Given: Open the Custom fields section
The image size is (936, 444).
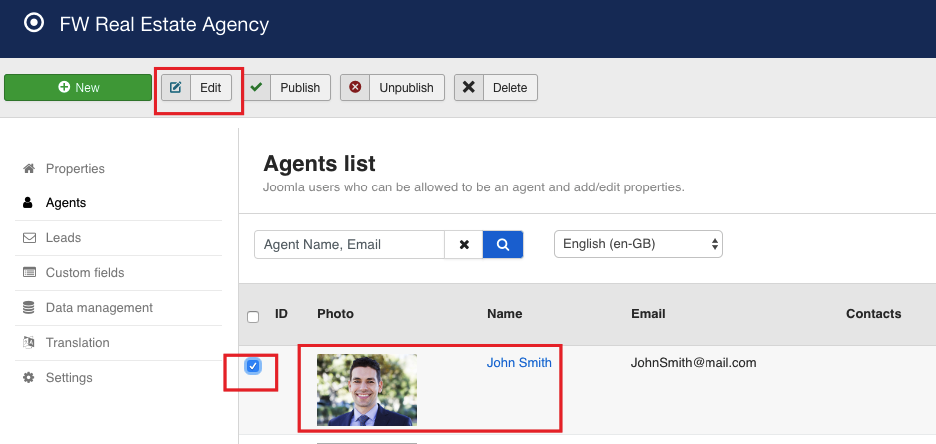Looking at the screenshot, I should click(x=84, y=273).
